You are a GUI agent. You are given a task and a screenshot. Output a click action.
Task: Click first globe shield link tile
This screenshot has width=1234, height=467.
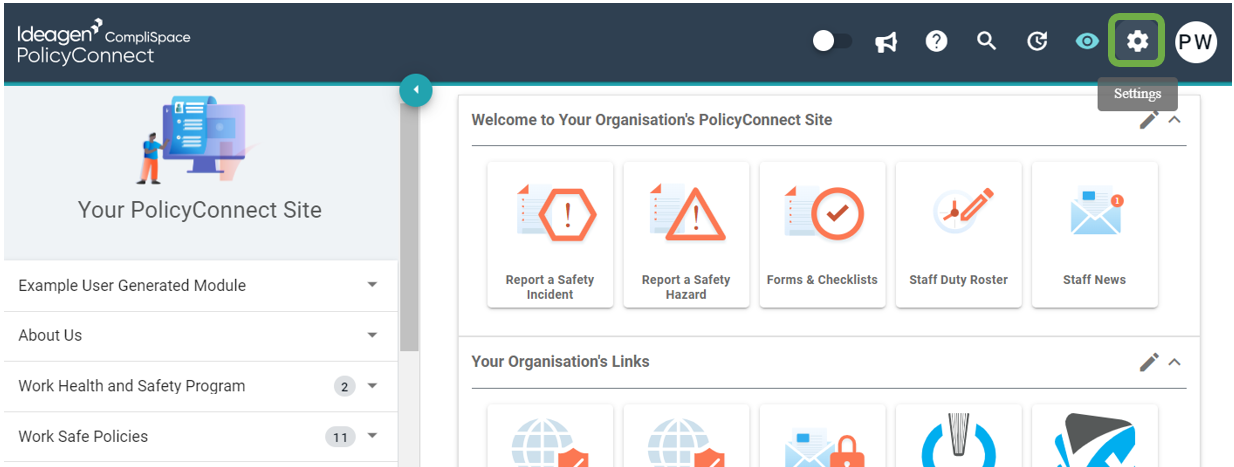coord(550,436)
